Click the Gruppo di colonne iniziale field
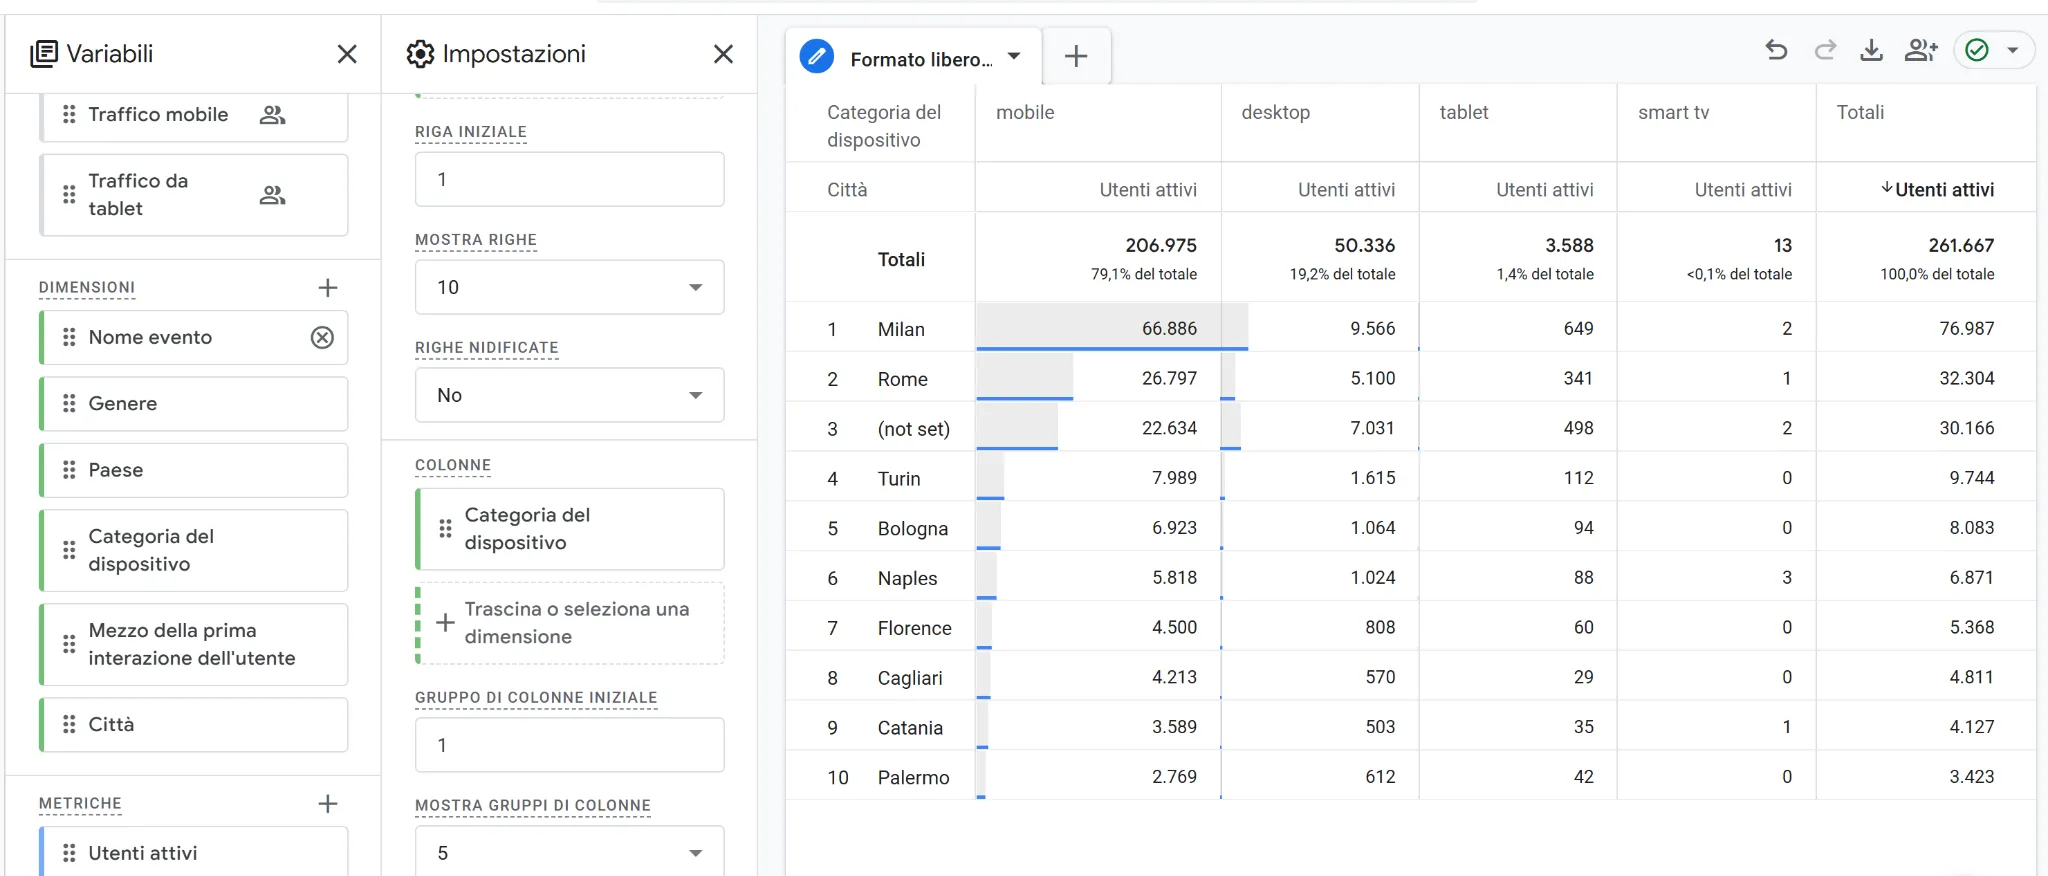The height and width of the screenshot is (876, 2048). click(569, 745)
